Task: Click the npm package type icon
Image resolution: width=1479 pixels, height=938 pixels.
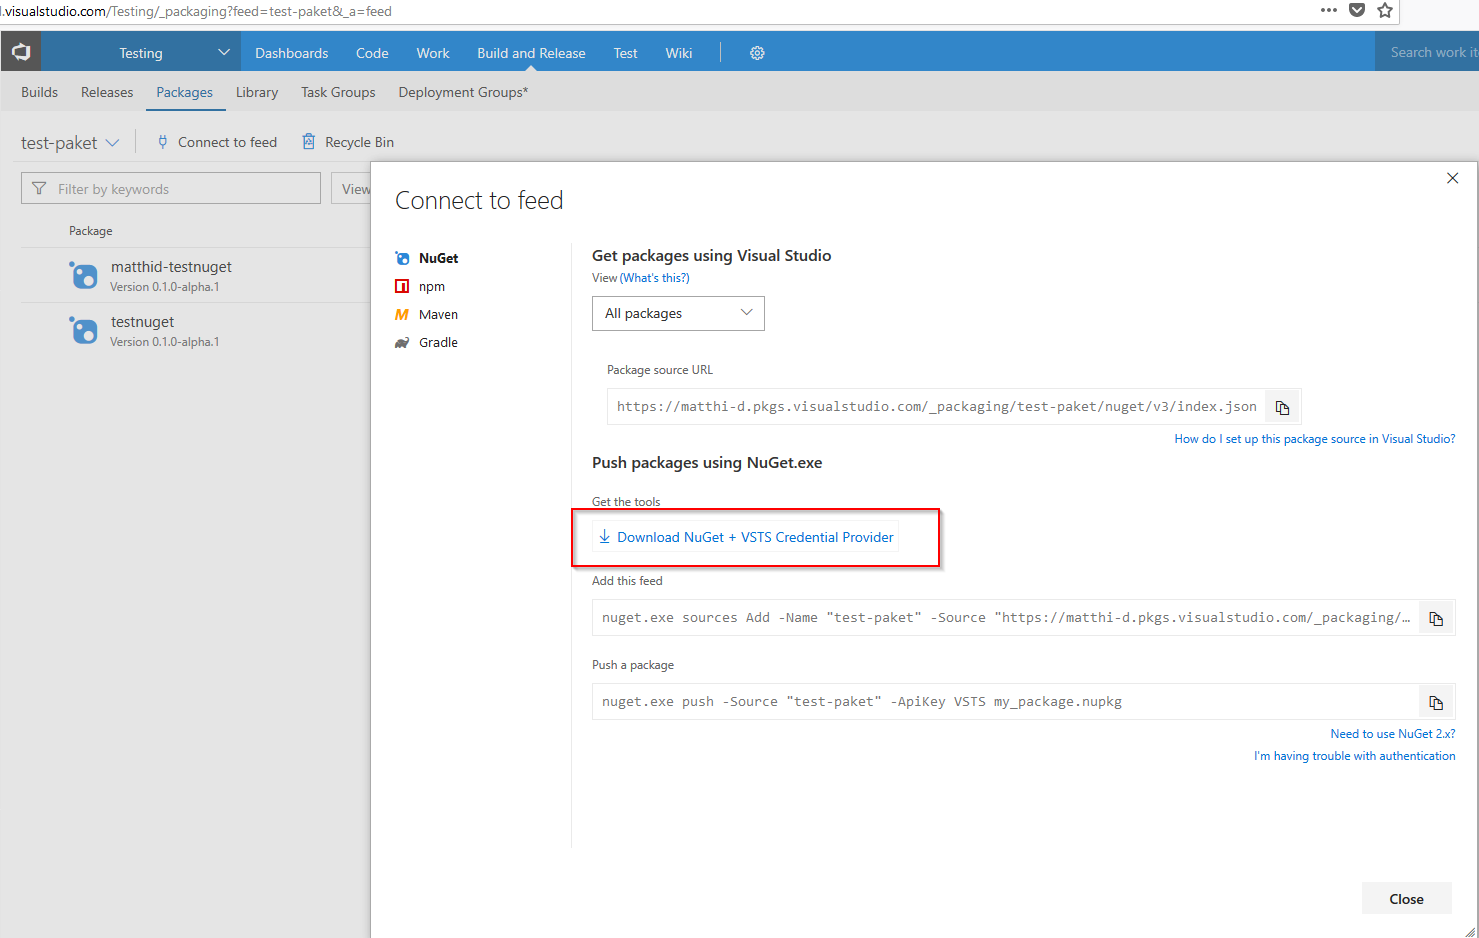Action: point(402,286)
